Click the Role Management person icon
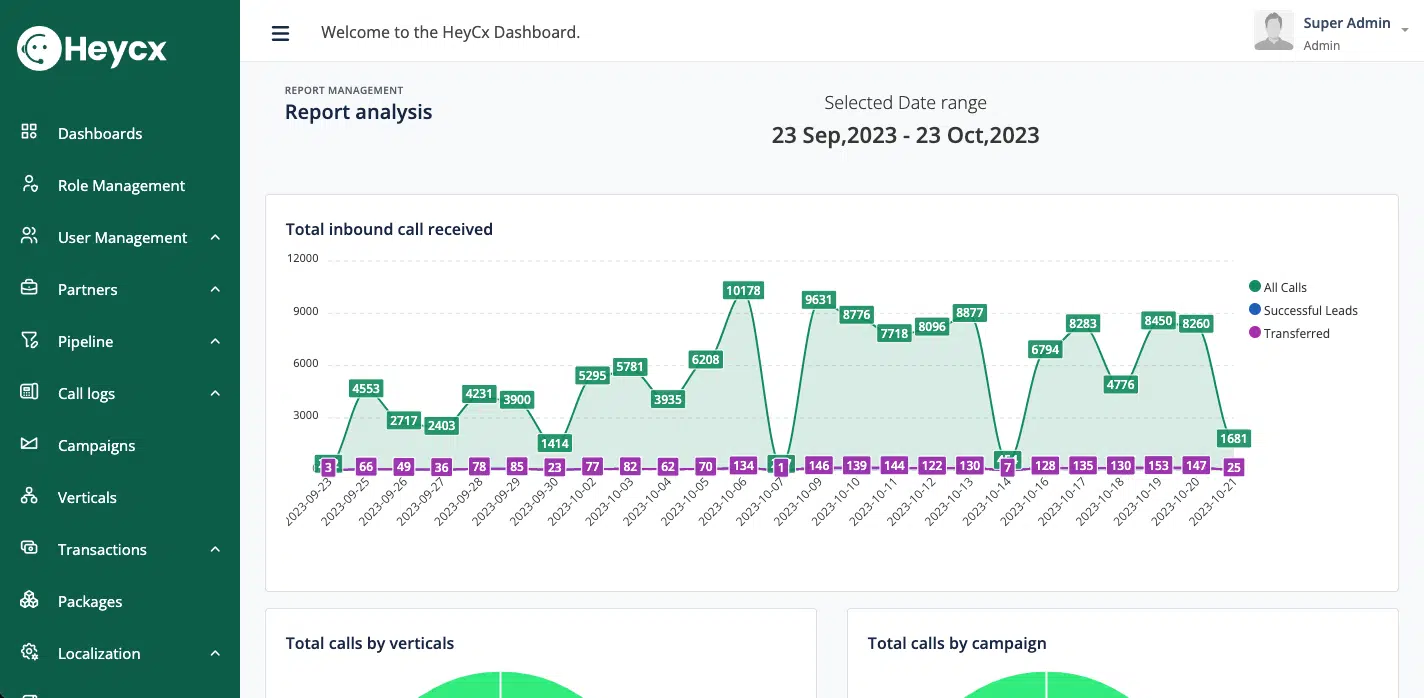The height and width of the screenshot is (698, 1424). 29,184
